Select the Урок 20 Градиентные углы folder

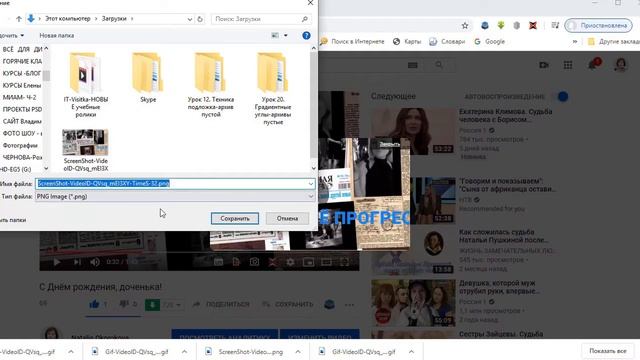(x=273, y=89)
